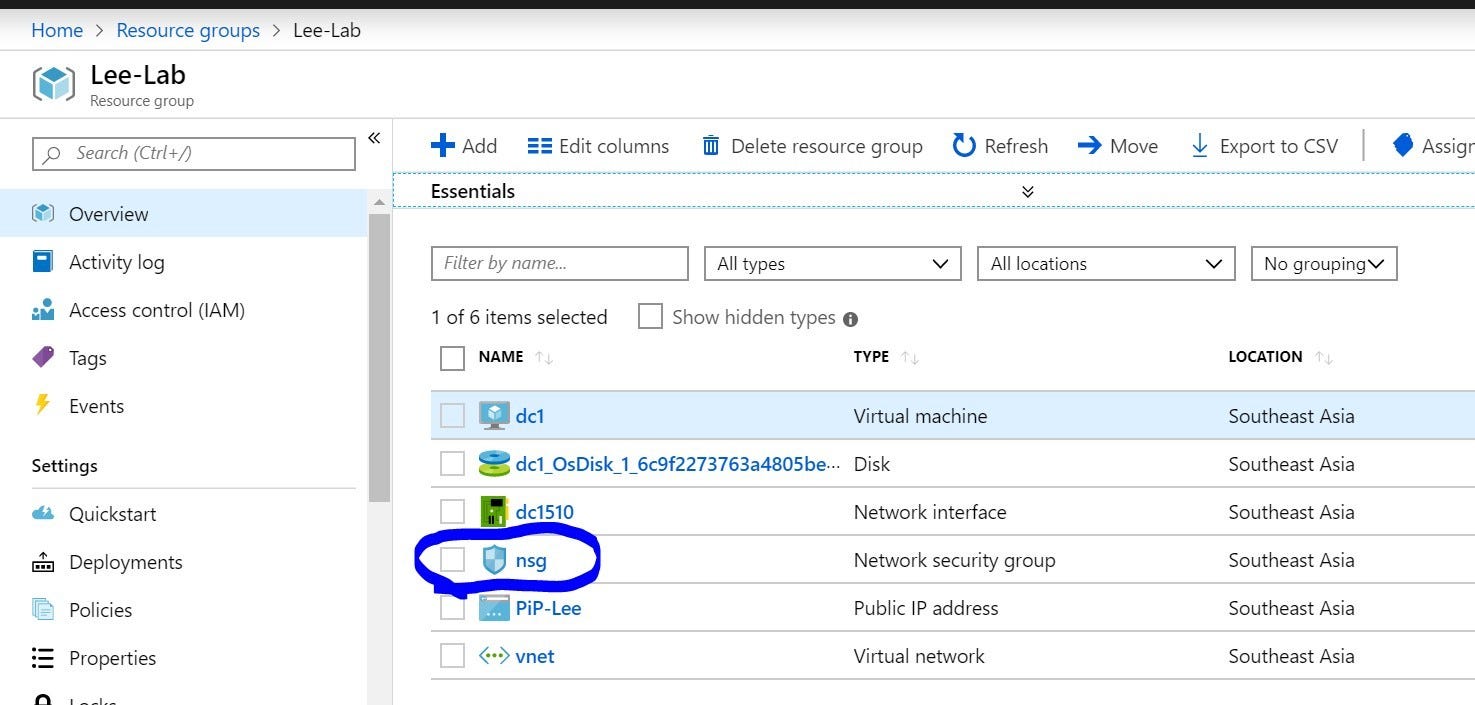Click the info icon beside Show hidden types
Screen dimensions: 1475x705
click(x=850, y=319)
